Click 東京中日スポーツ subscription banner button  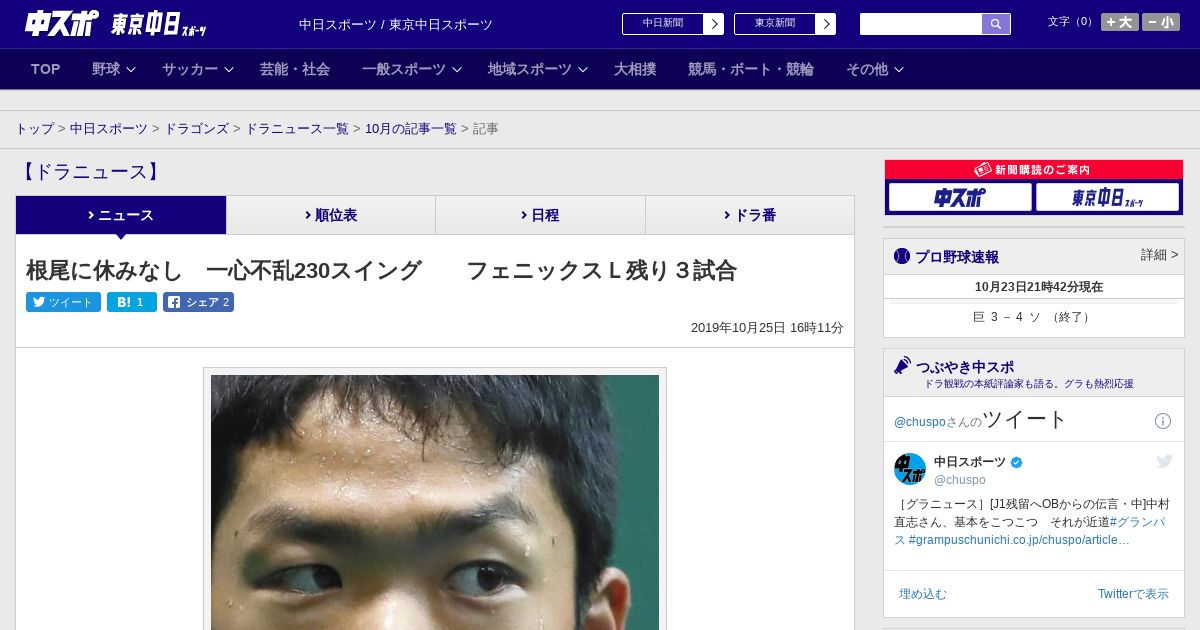(1107, 197)
